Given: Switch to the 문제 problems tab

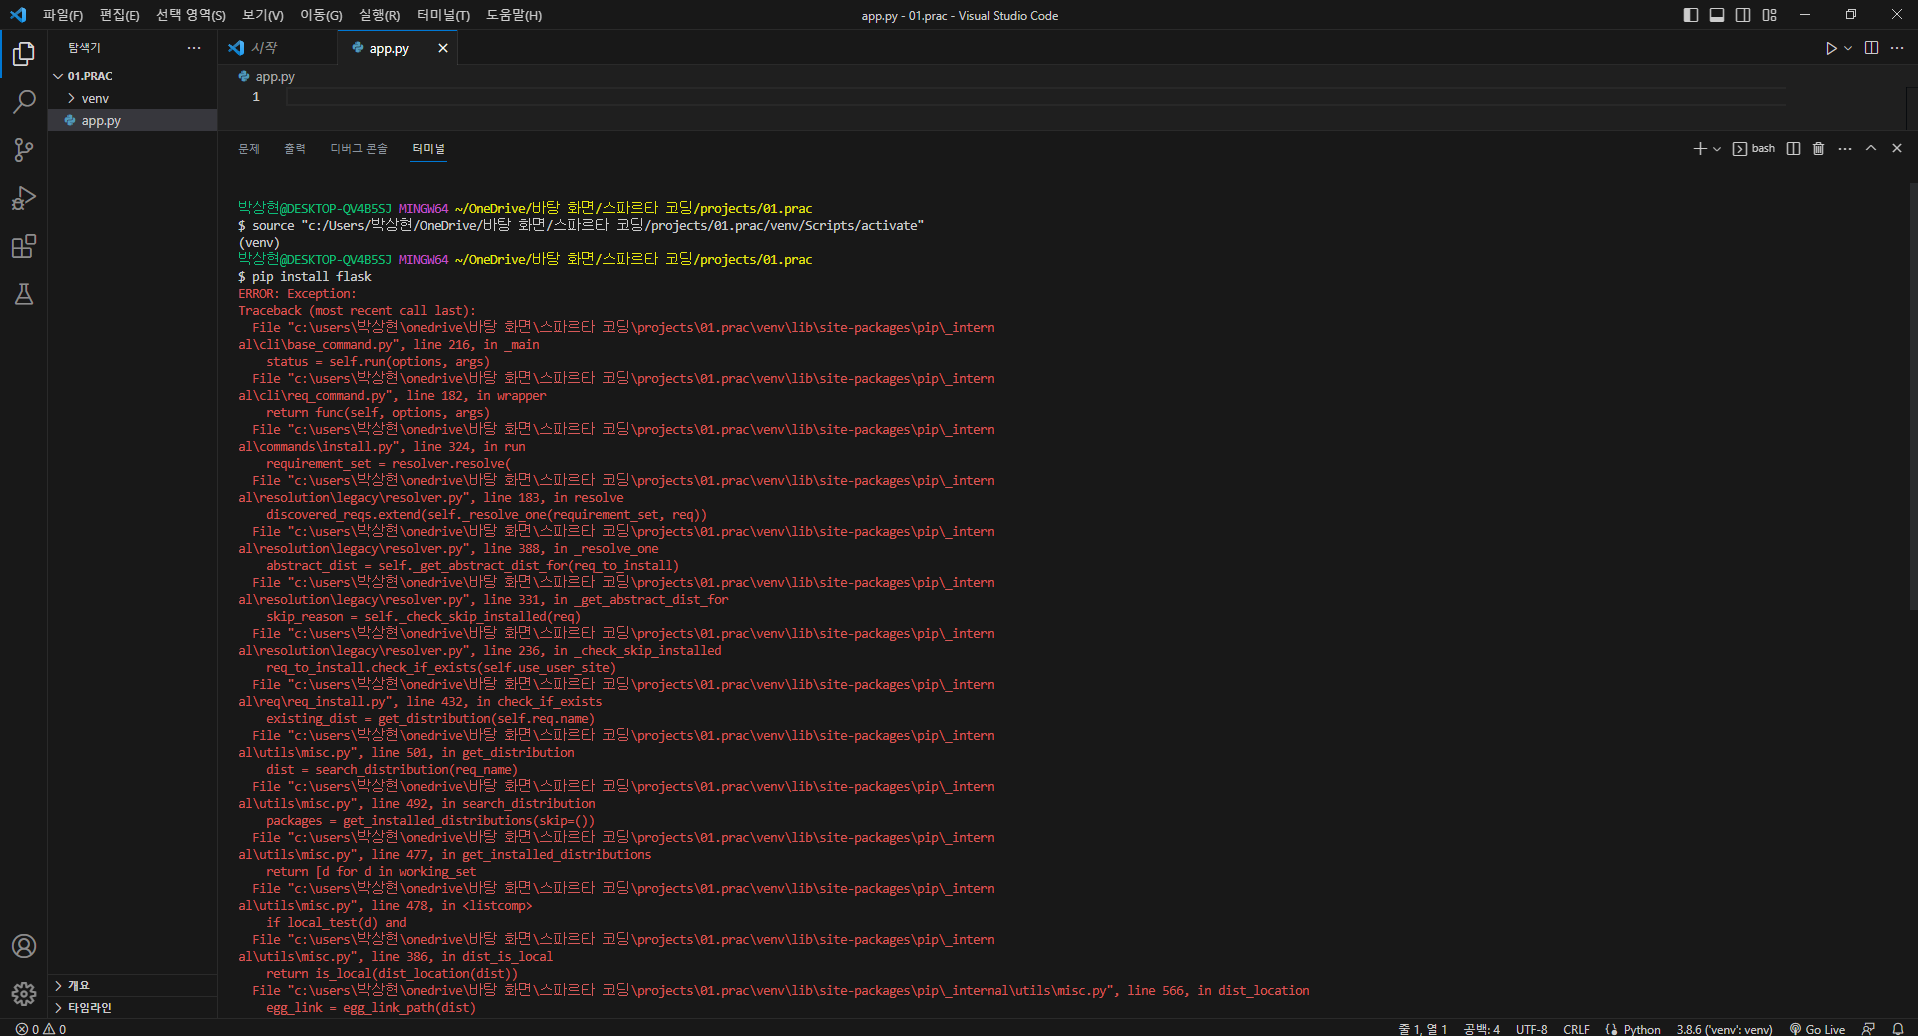Looking at the screenshot, I should (x=249, y=148).
